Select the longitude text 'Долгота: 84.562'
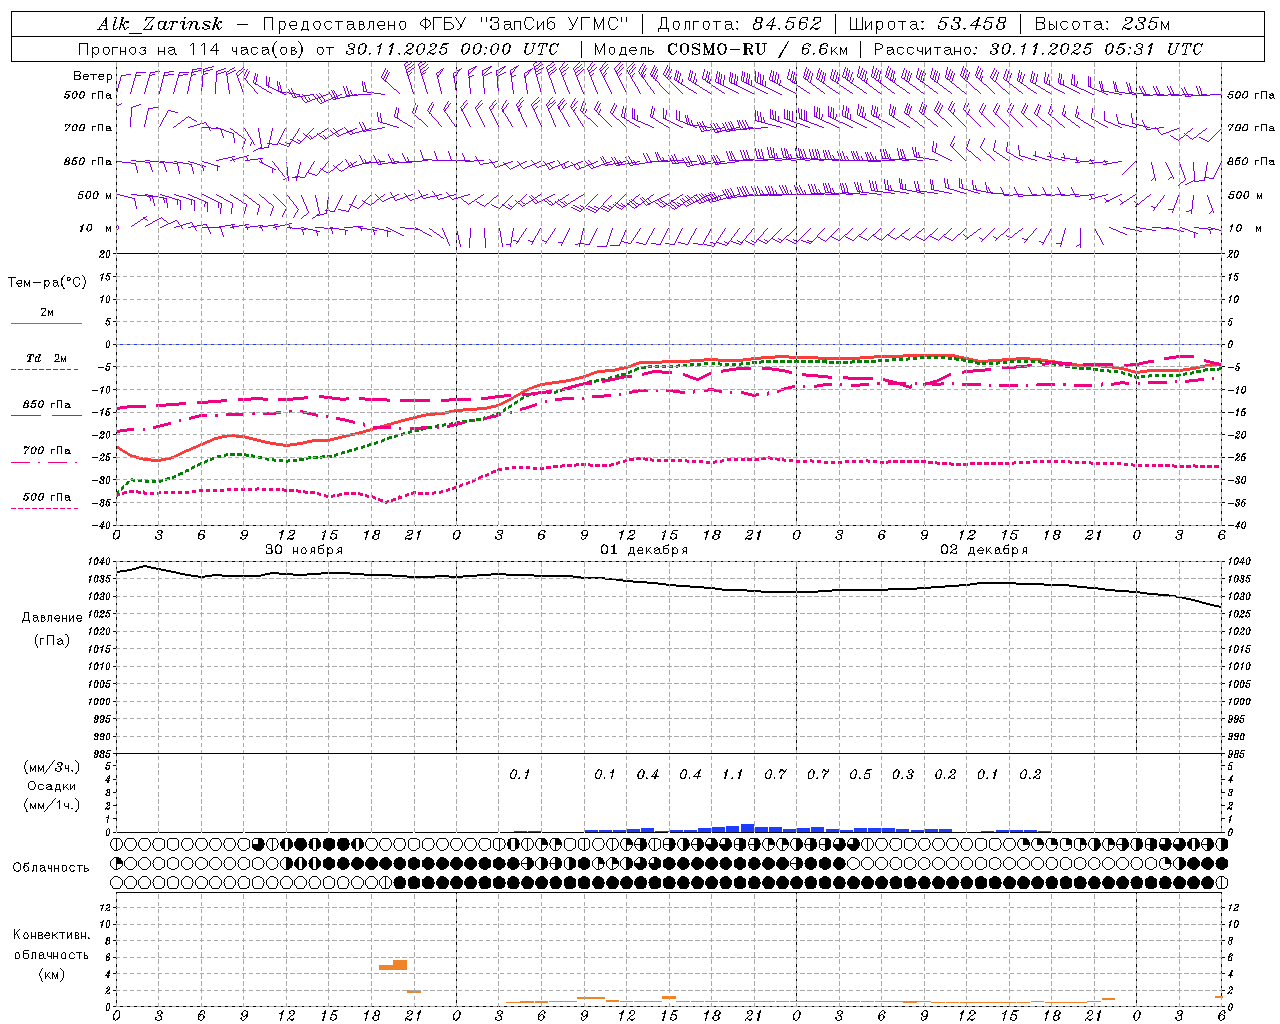The width and height of the screenshot is (1280, 1024). [x=739, y=24]
